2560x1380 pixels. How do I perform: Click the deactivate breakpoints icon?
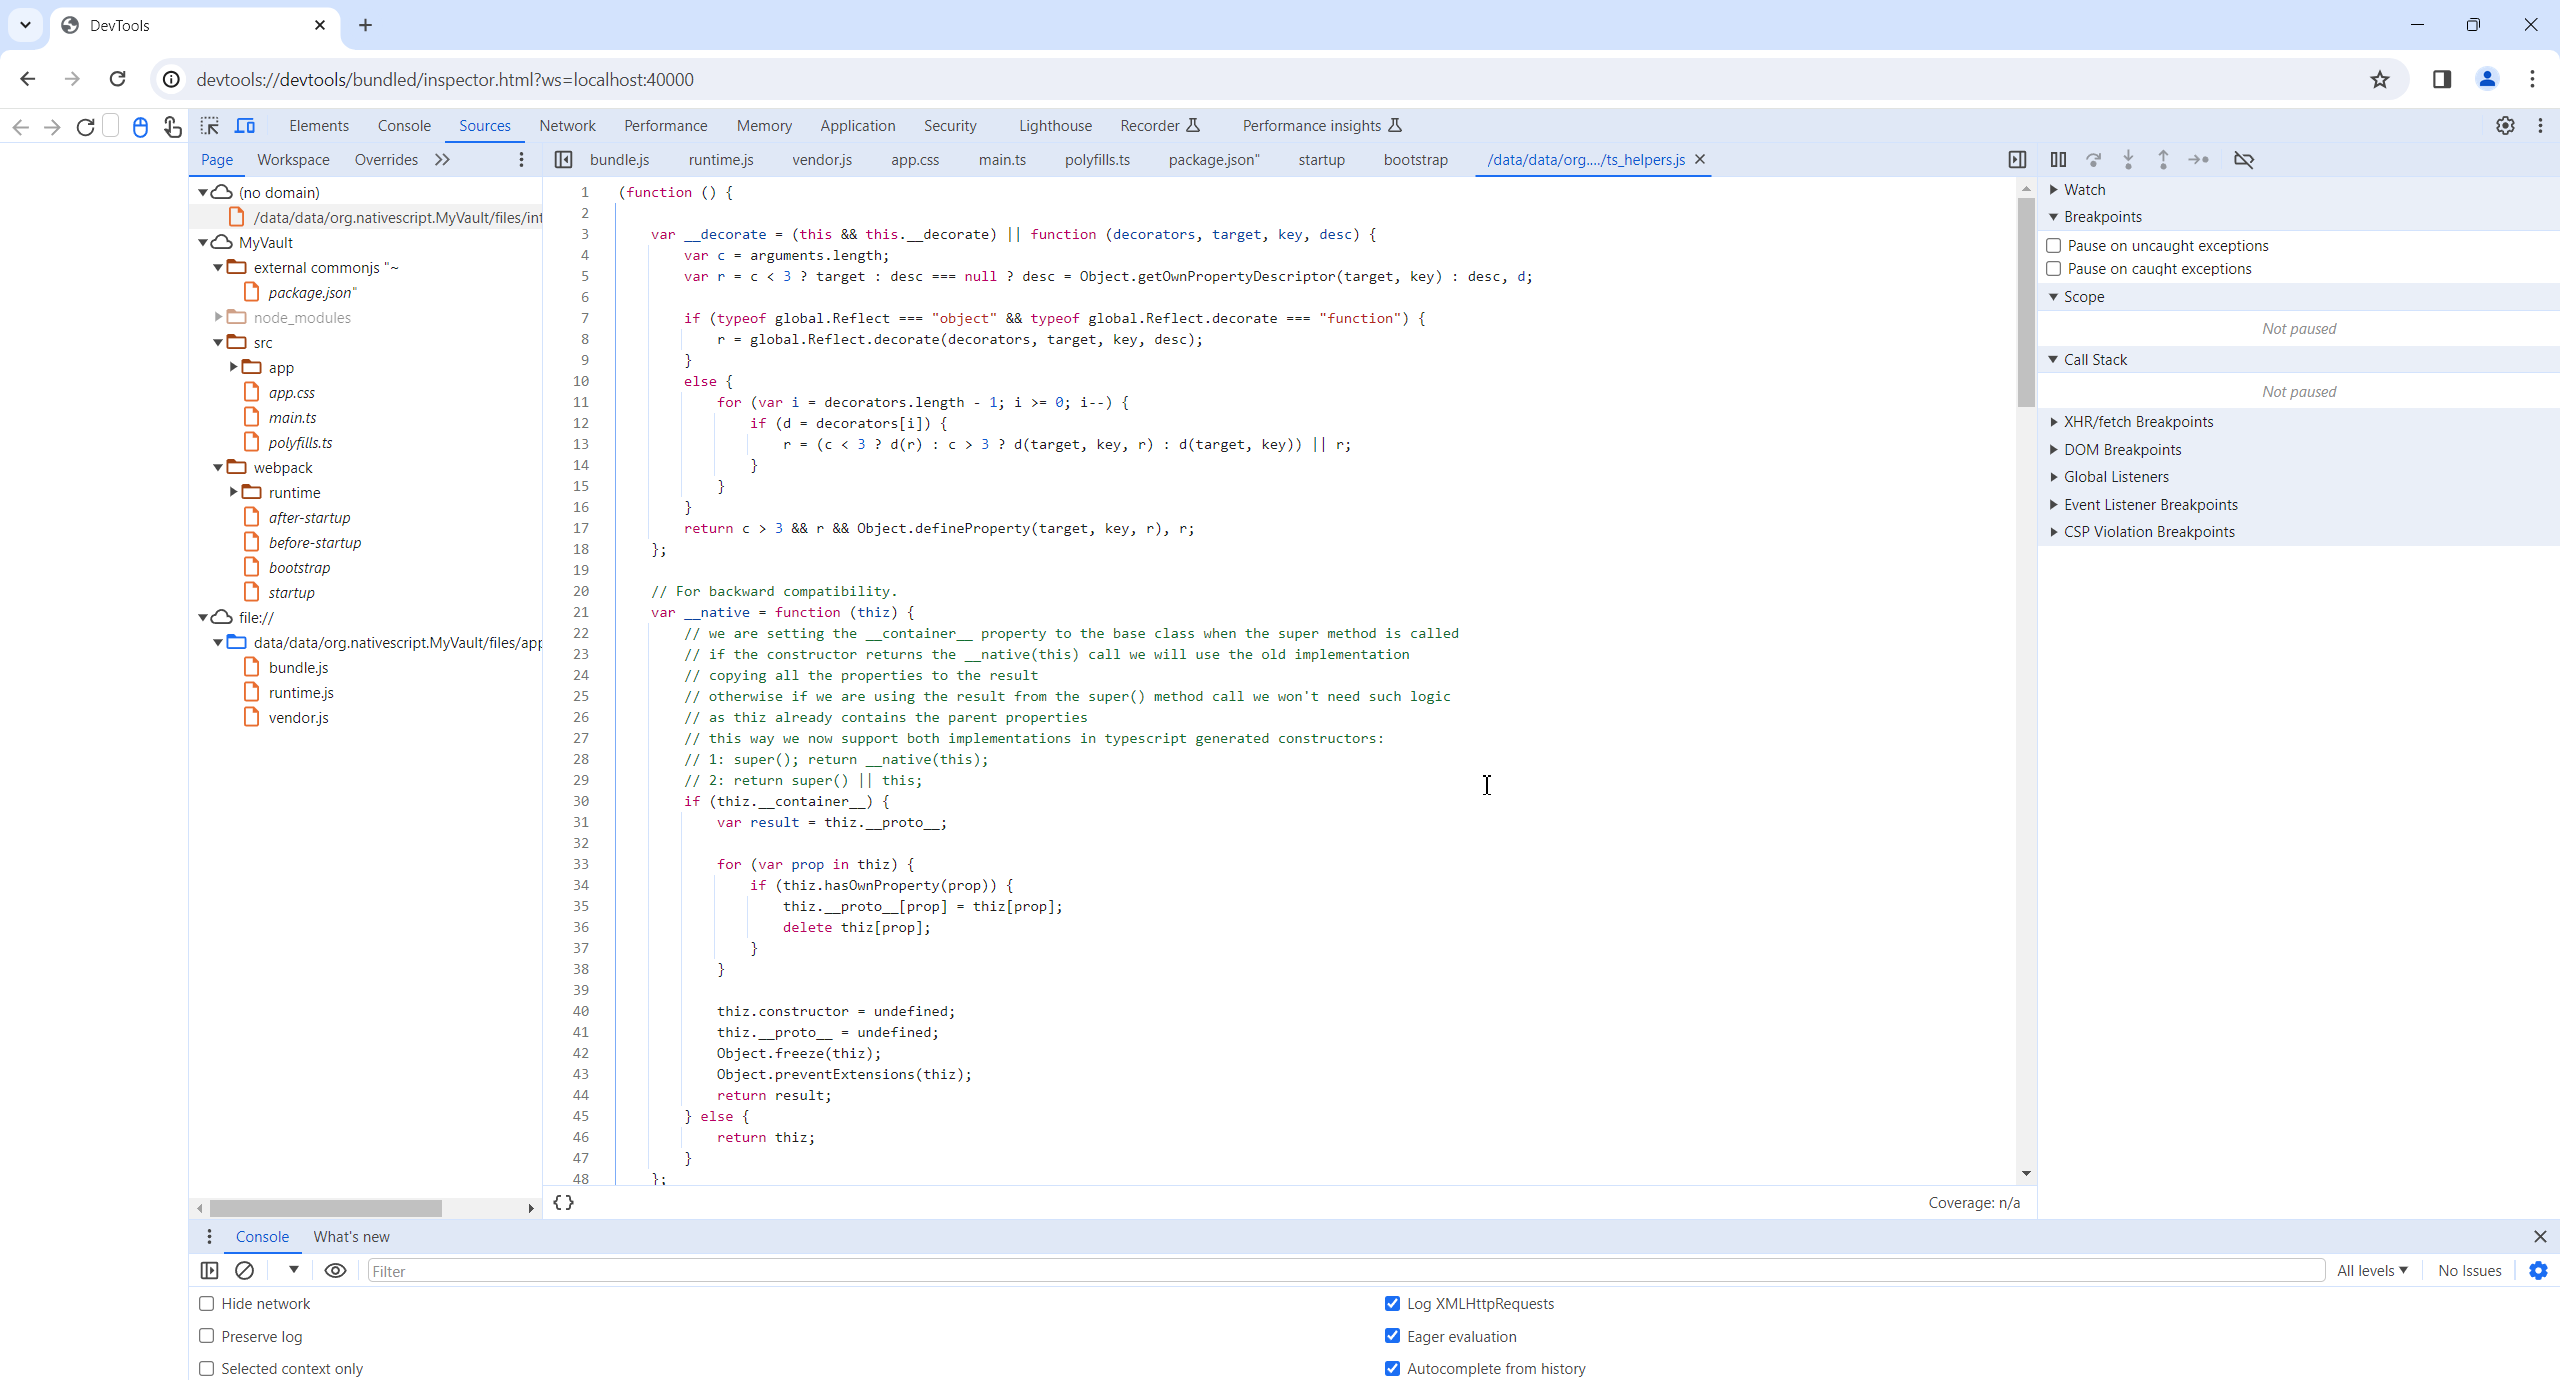(x=2244, y=160)
